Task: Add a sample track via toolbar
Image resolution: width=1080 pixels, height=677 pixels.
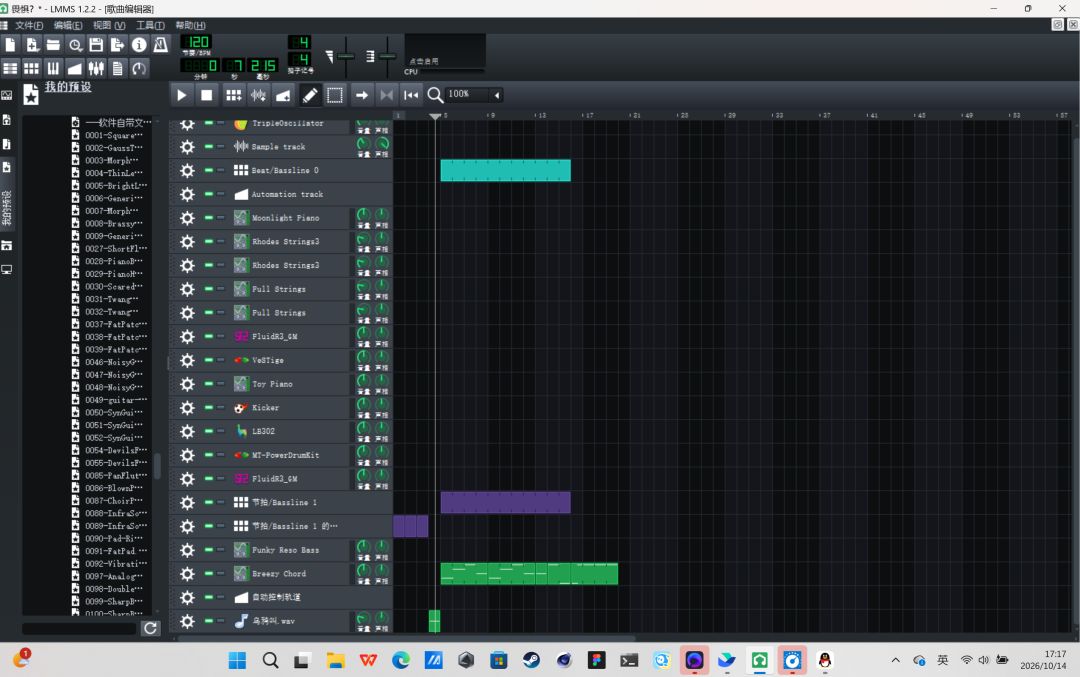Action: pos(258,95)
